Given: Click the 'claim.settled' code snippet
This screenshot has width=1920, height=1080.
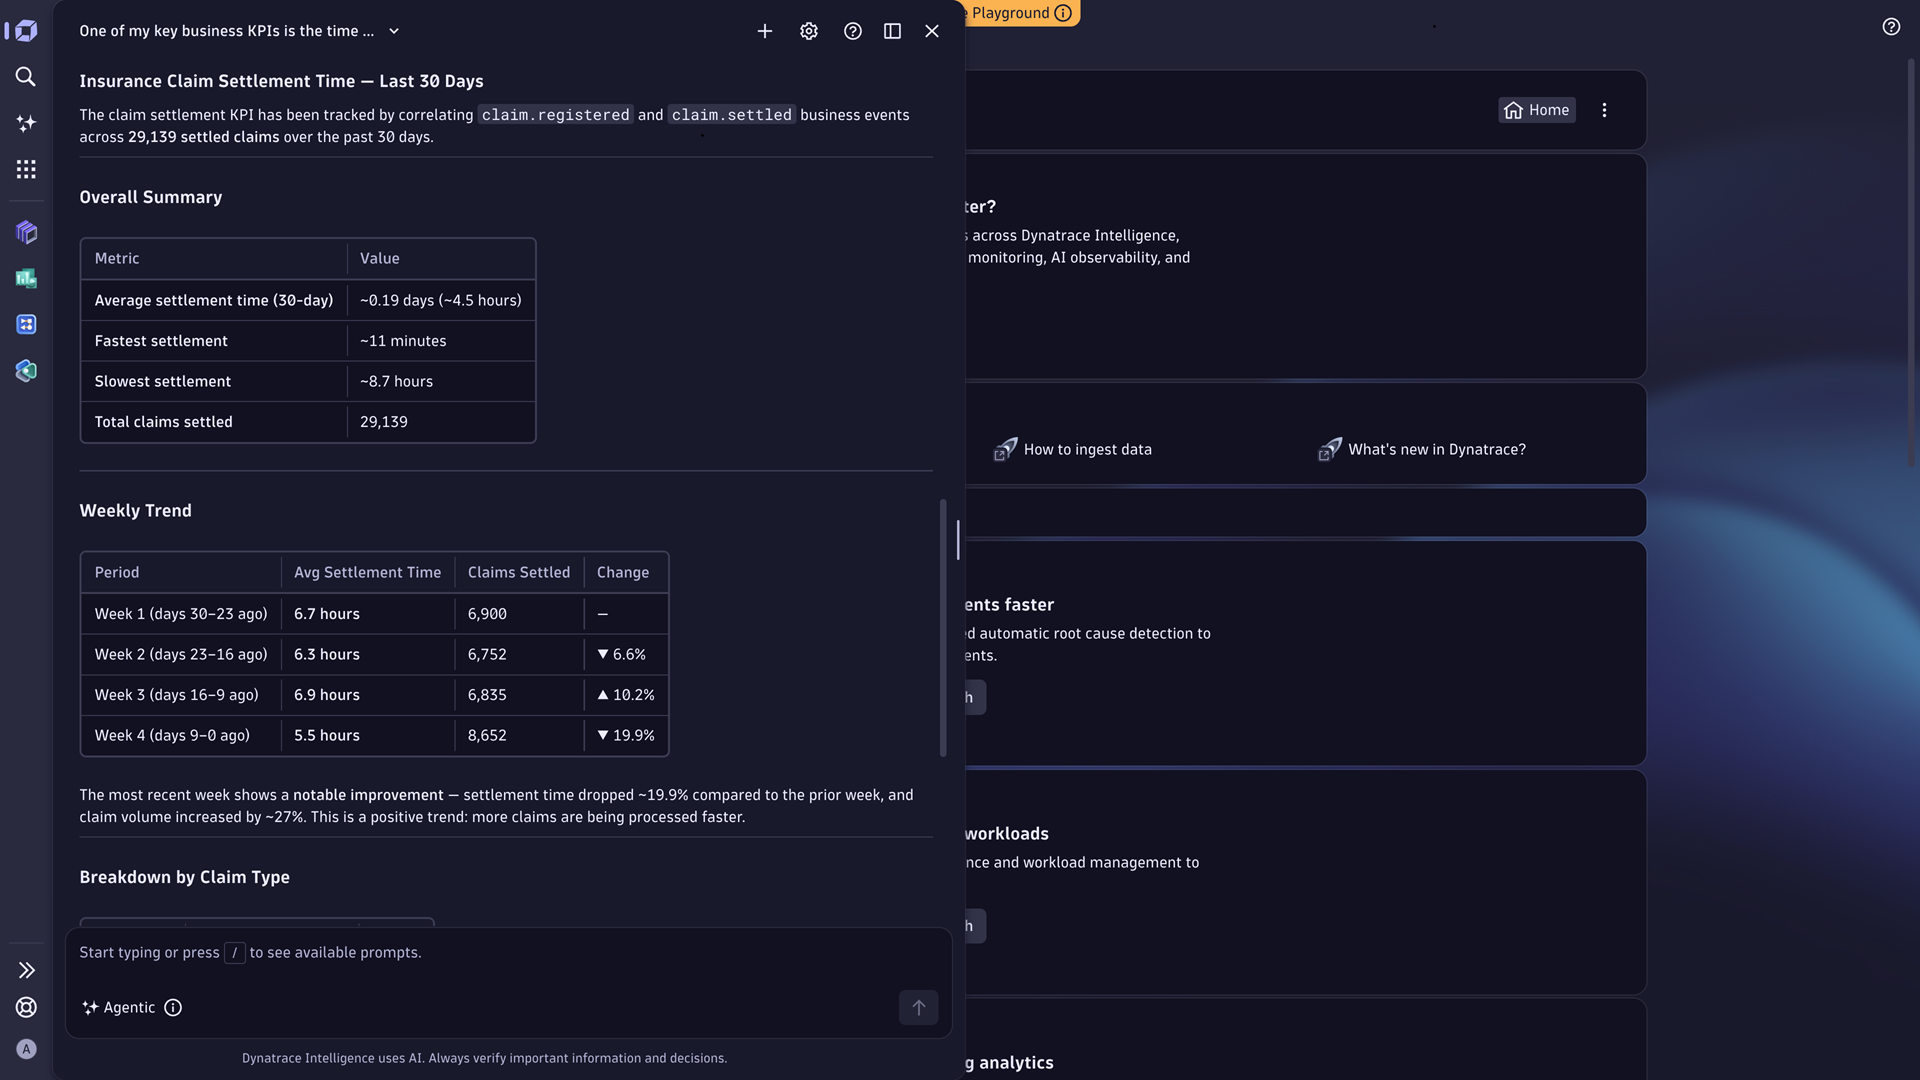Looking at the screenshot, I should click(731, 115).
